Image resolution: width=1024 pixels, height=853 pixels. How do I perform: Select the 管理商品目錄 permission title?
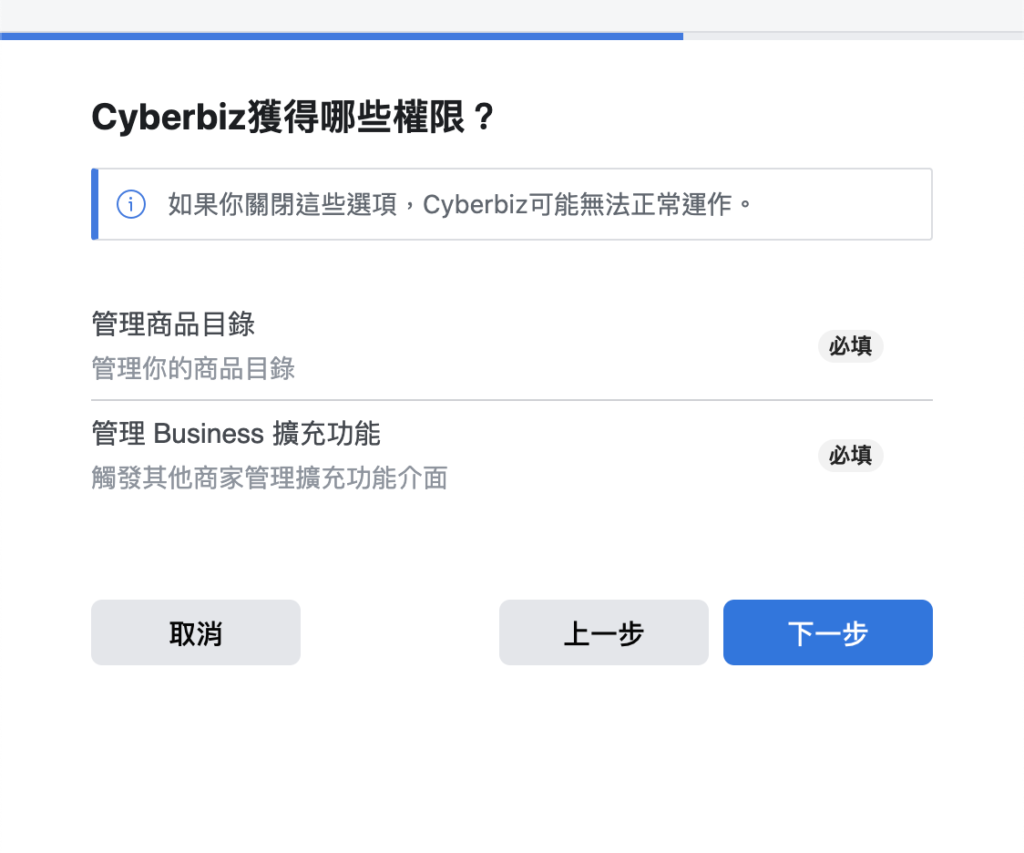point(173,324)
